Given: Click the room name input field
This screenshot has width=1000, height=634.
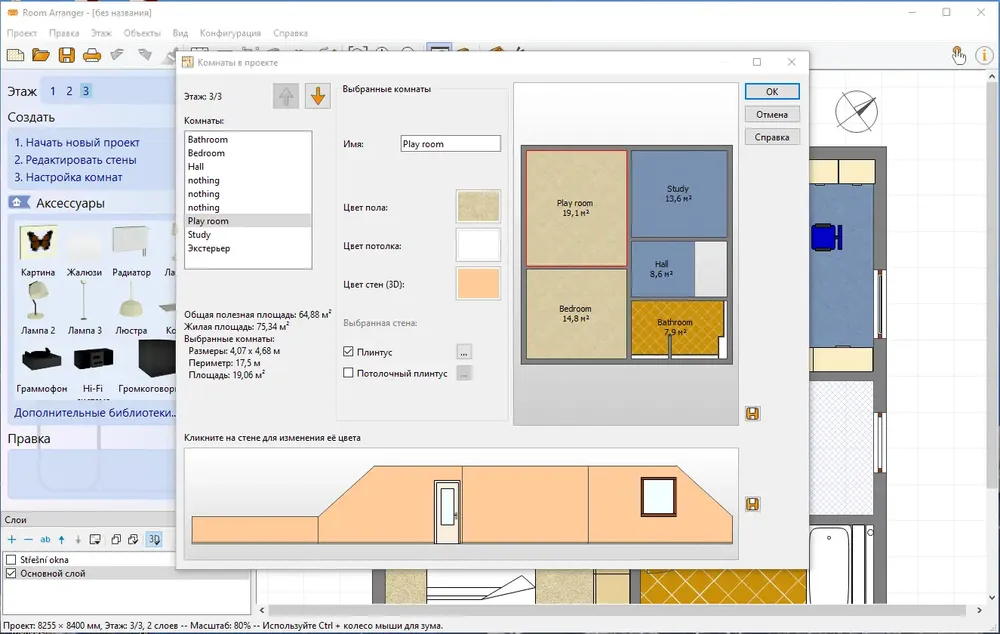Looking at the screenshot, I should (x=450, y=144).
